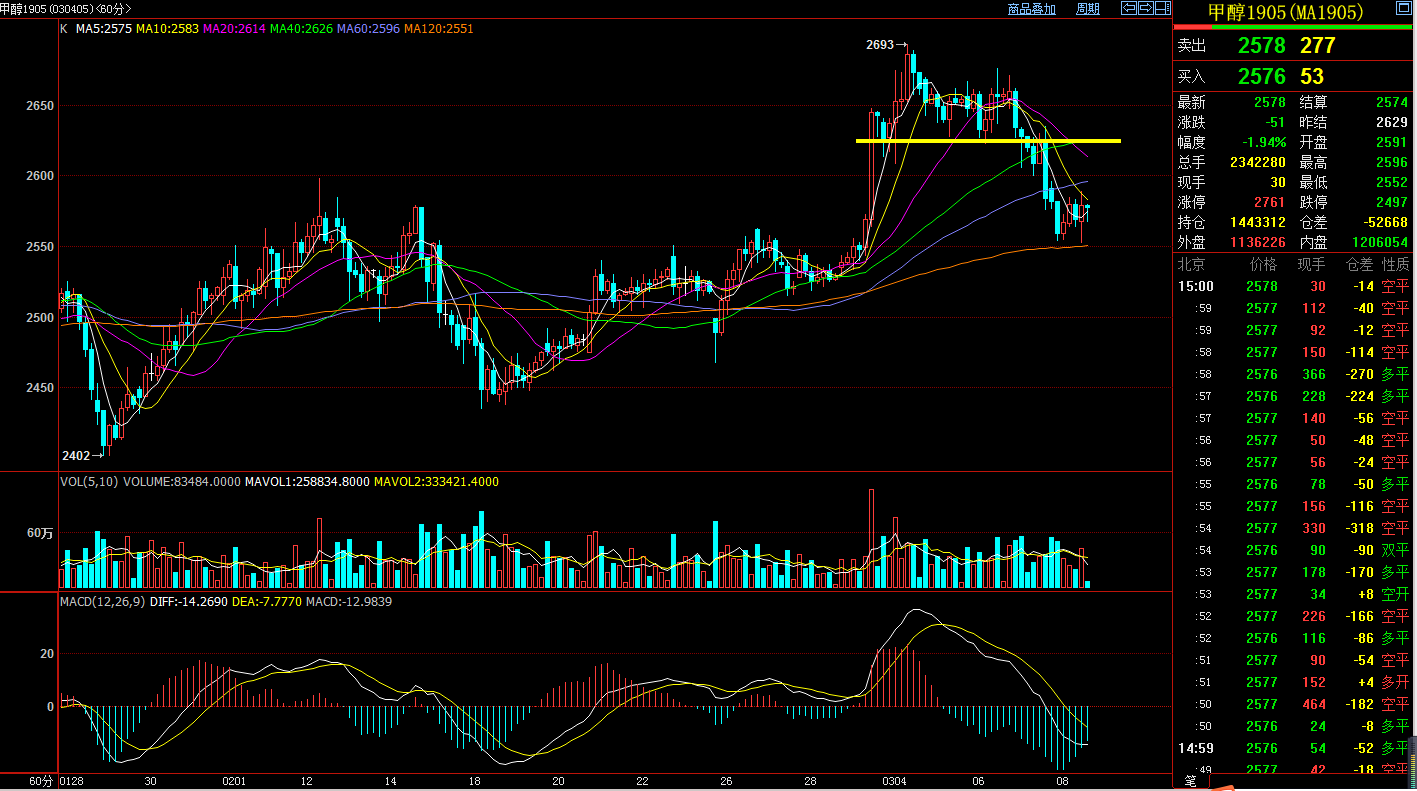
Task: Select the tick row marked 空开
Action: click(1294, 594)
